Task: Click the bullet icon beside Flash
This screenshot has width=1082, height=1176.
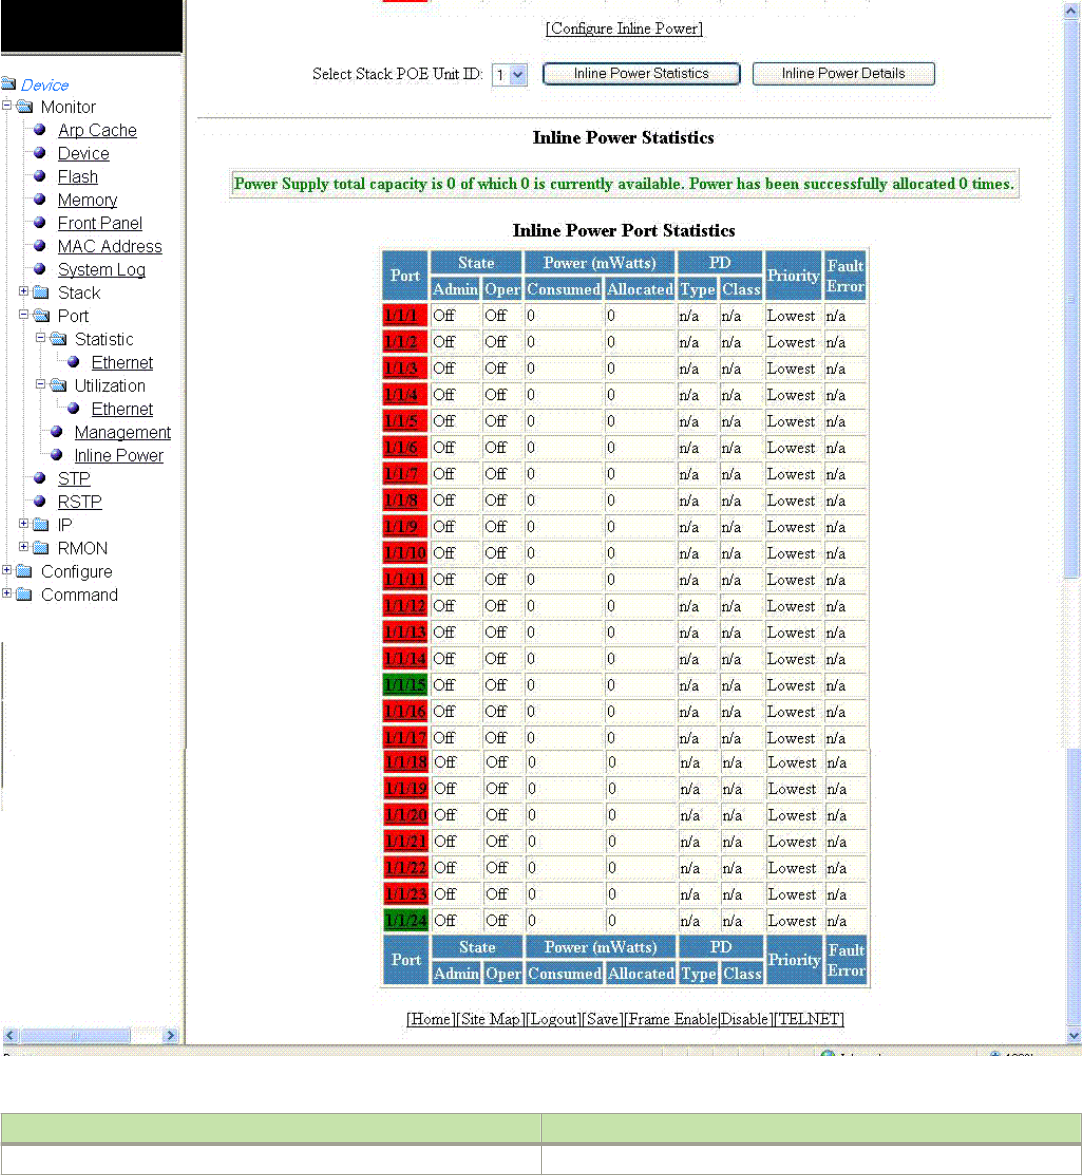Action: 40,176
